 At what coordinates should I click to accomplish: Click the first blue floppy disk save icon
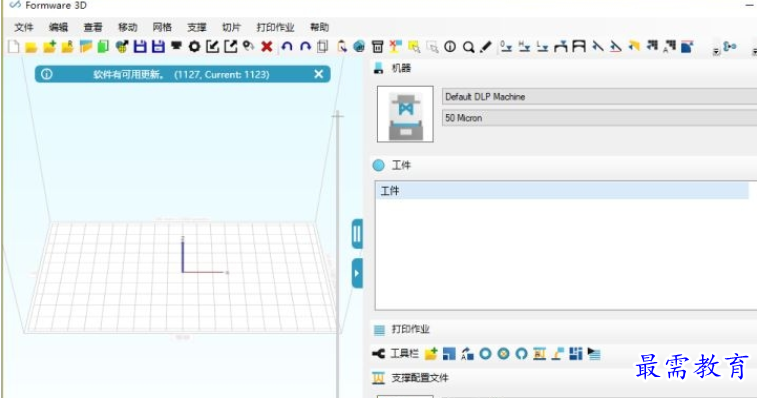click(x=140, y=47)
